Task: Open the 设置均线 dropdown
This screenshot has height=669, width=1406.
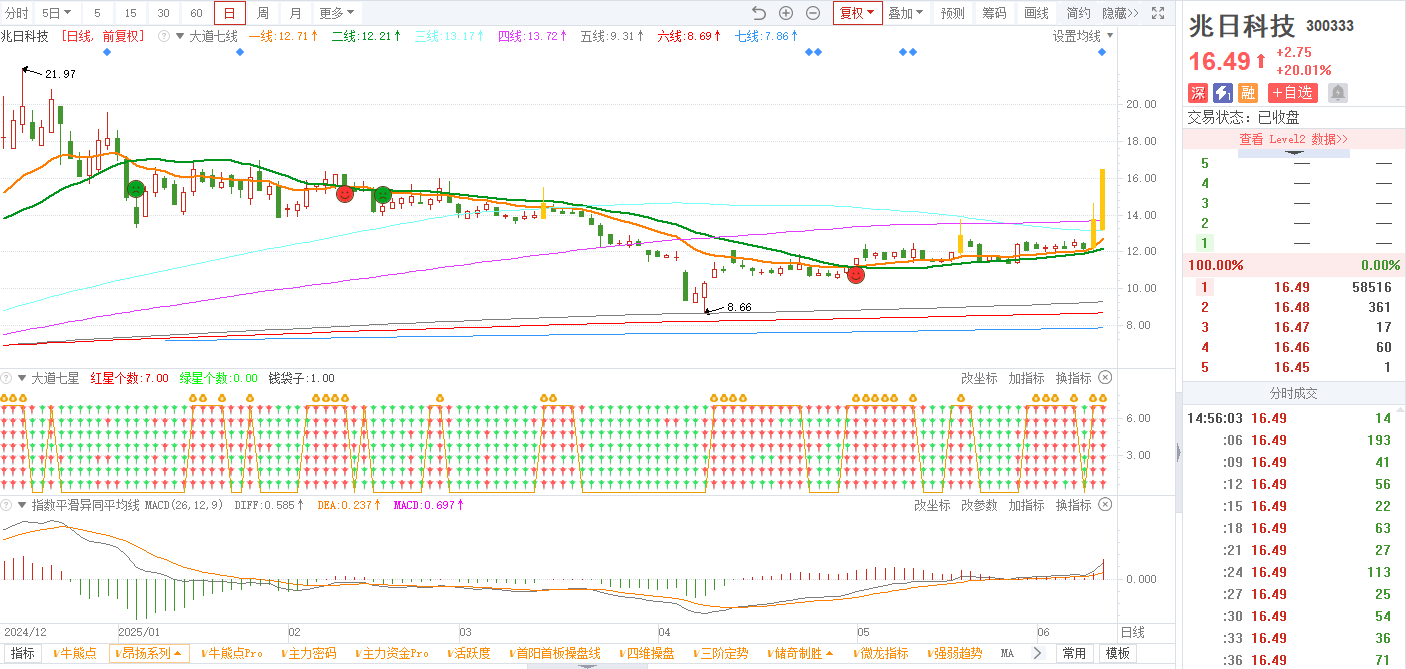Action: click(x=1082, y=36)
